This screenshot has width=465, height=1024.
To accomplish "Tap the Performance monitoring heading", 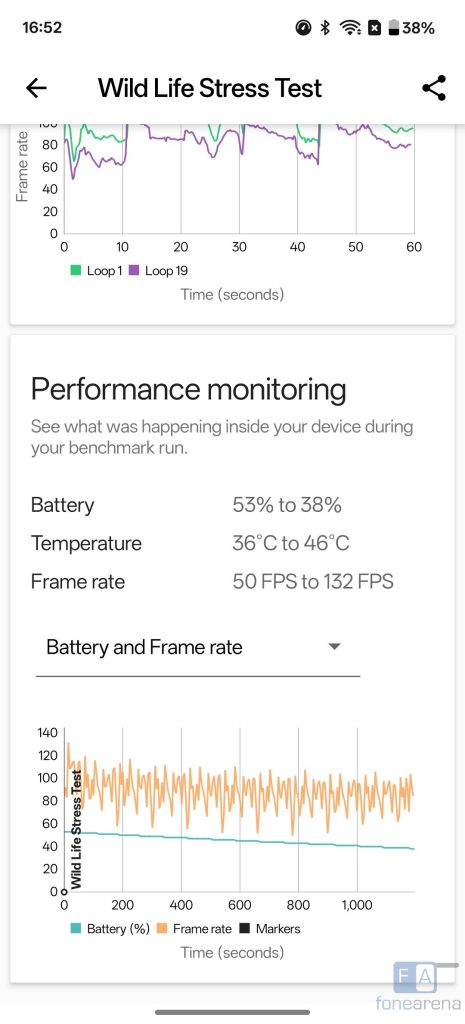I will click(188, 389).
